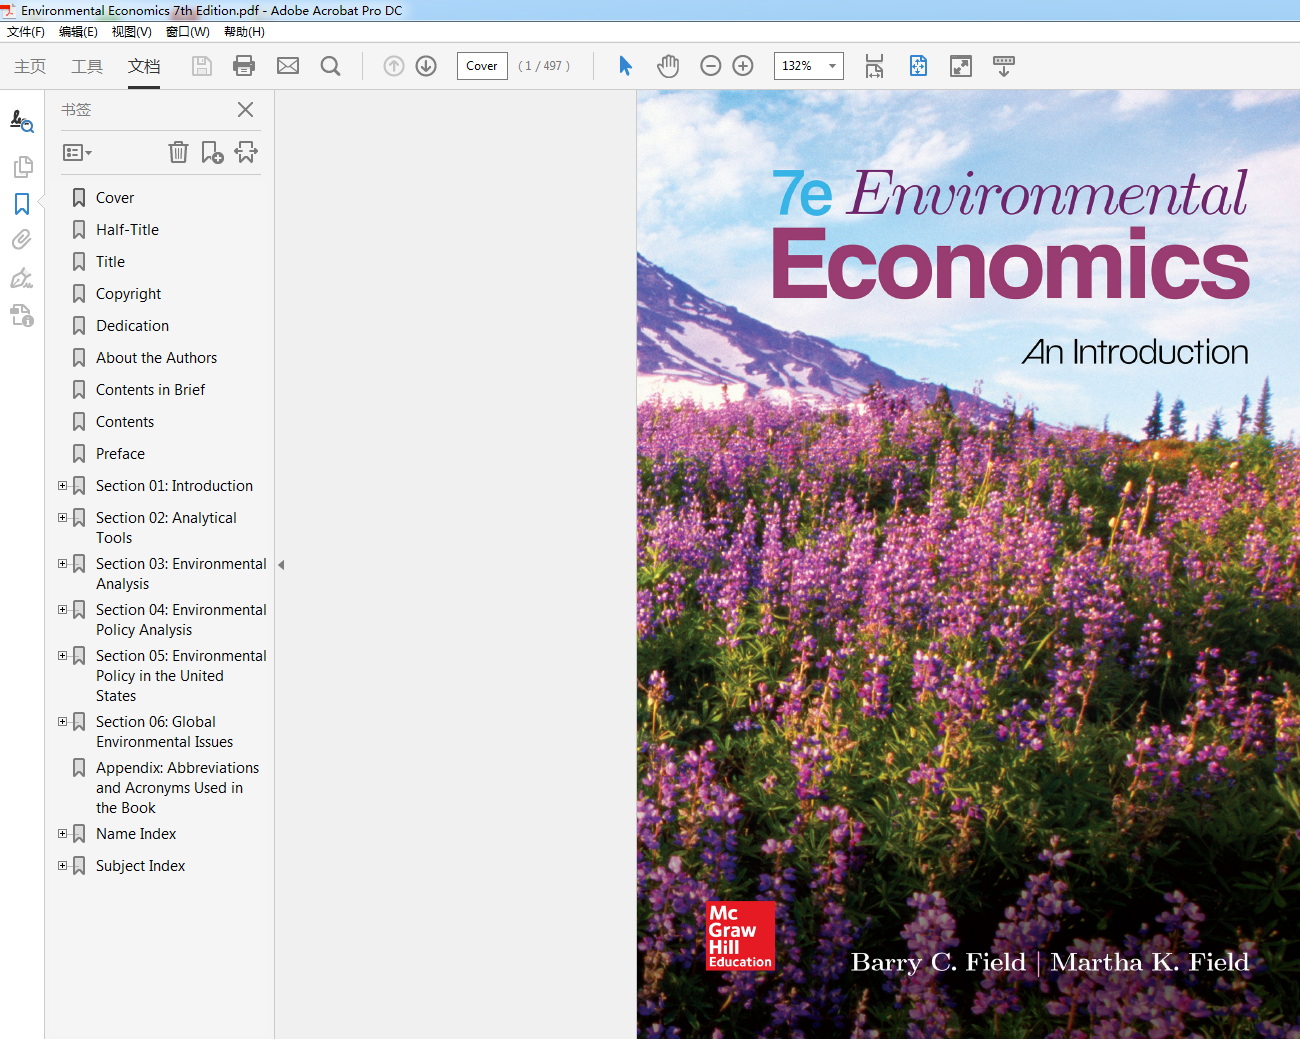The width and height of the screenshot is (1300, 1039).
Task: Open the zoom percentage dropdown
Action: pos(832,66)
